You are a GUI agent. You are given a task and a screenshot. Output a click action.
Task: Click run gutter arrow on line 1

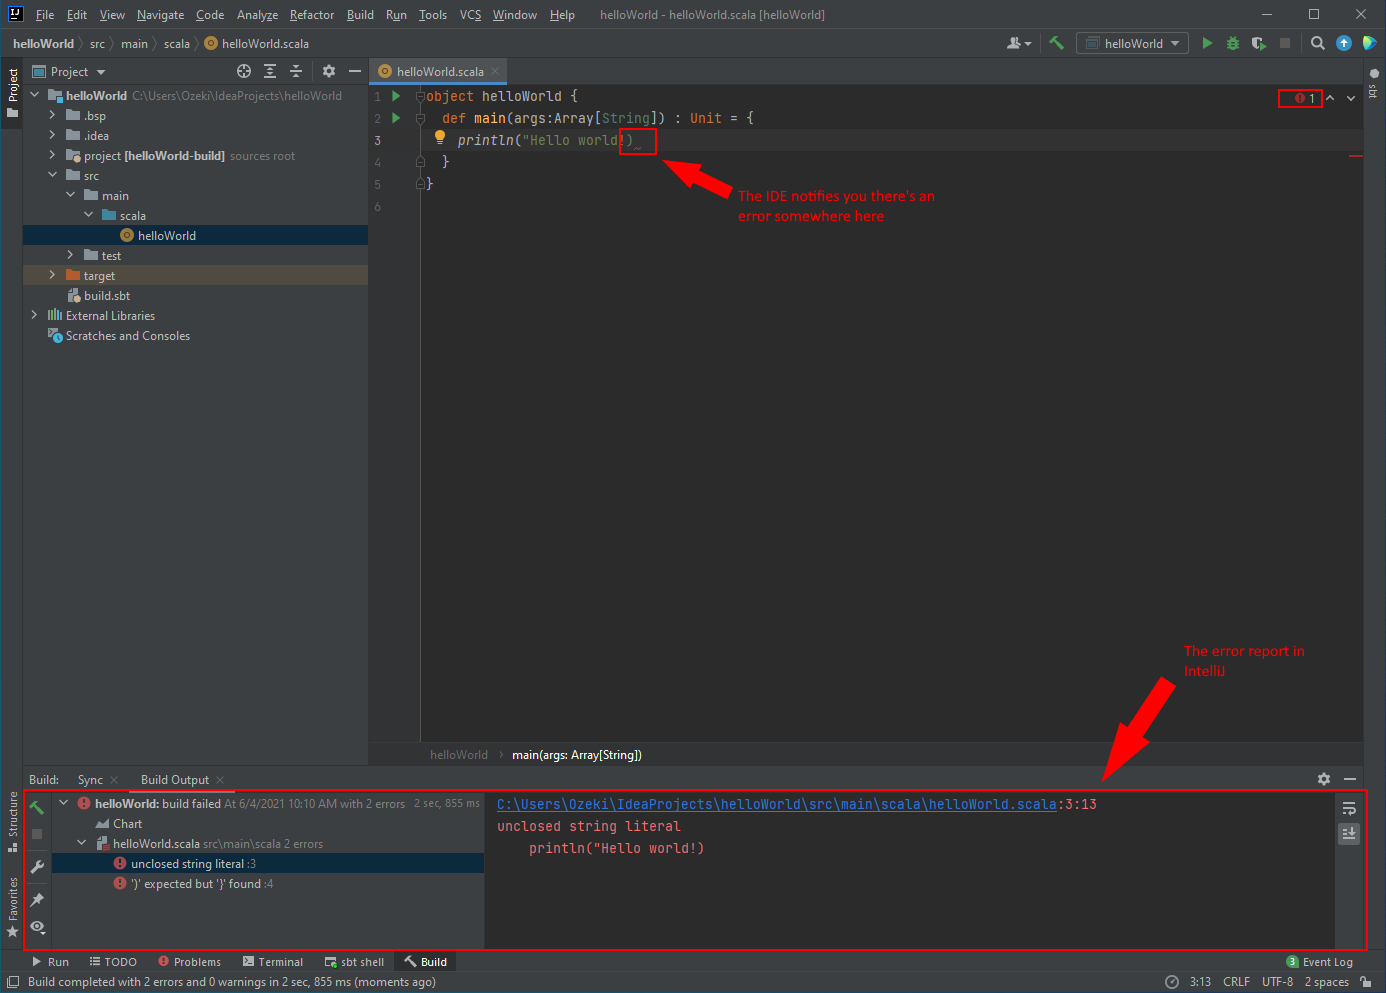pyautogui.click(x=396, y=96)
